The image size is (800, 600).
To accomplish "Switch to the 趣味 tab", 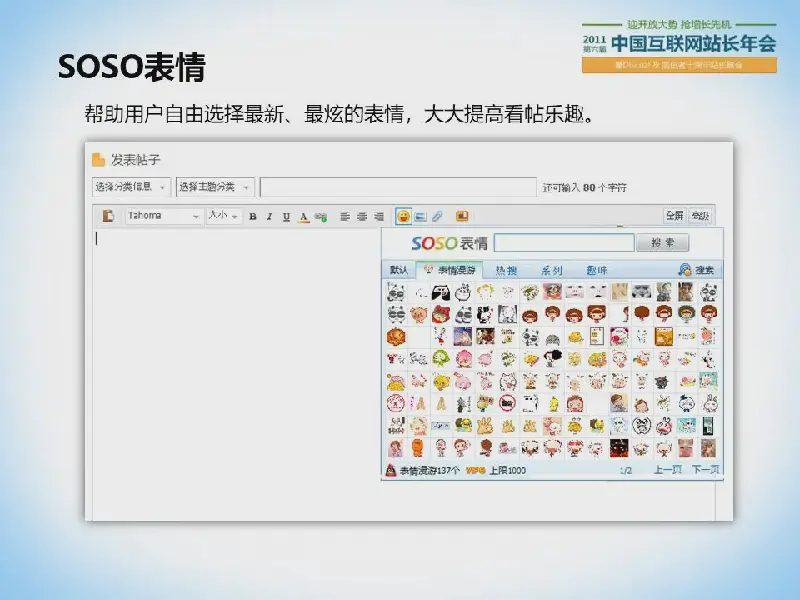I will coord(596,270).
